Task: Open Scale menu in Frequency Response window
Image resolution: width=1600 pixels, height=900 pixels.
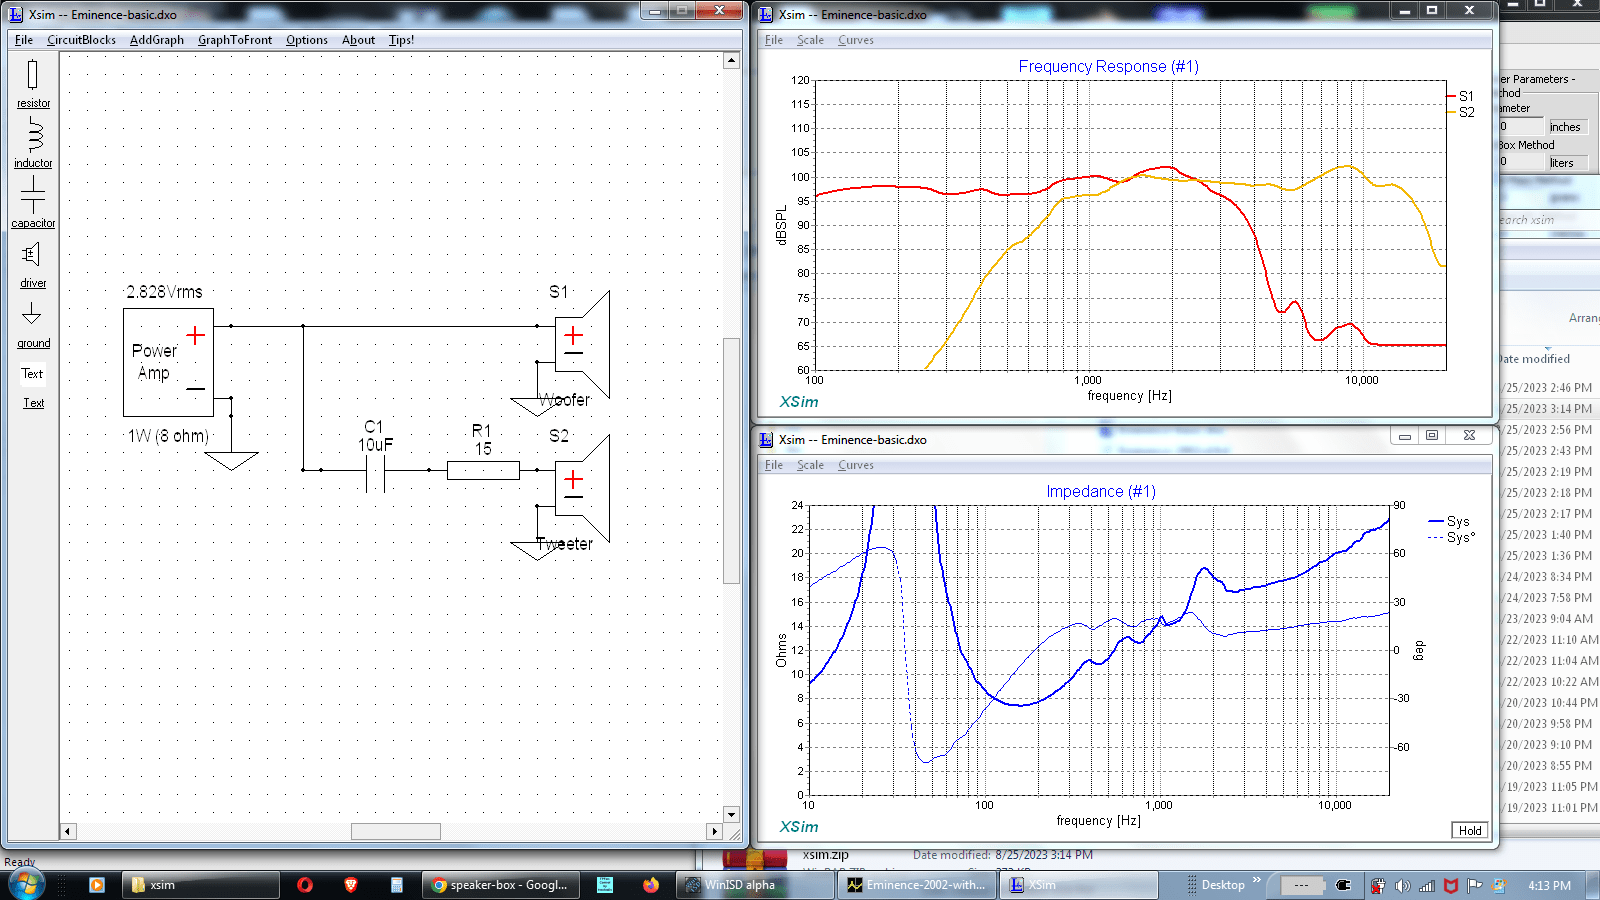Action: point(810,40)
